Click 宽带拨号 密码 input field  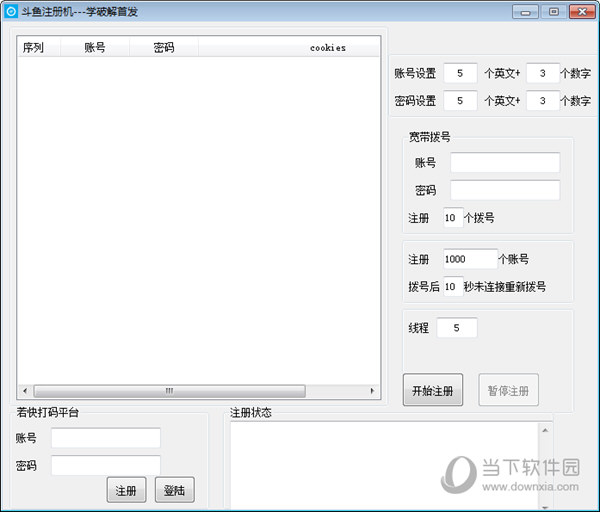point(505,190)
